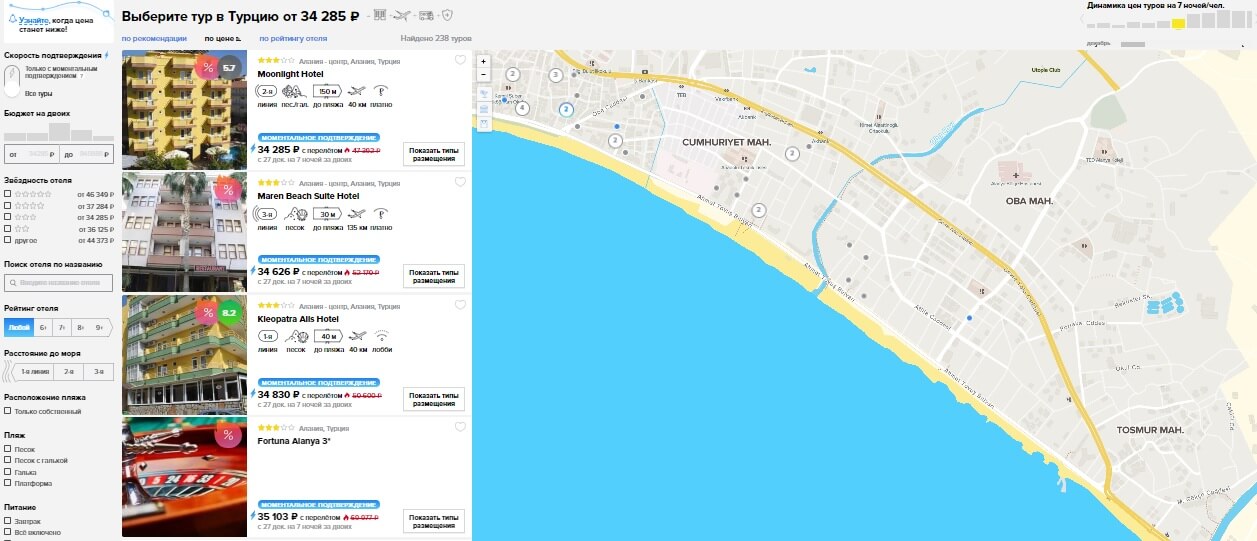
Task: Click Moonlight Hotel 150 m beach distance icon
Action: pos(327,91)
